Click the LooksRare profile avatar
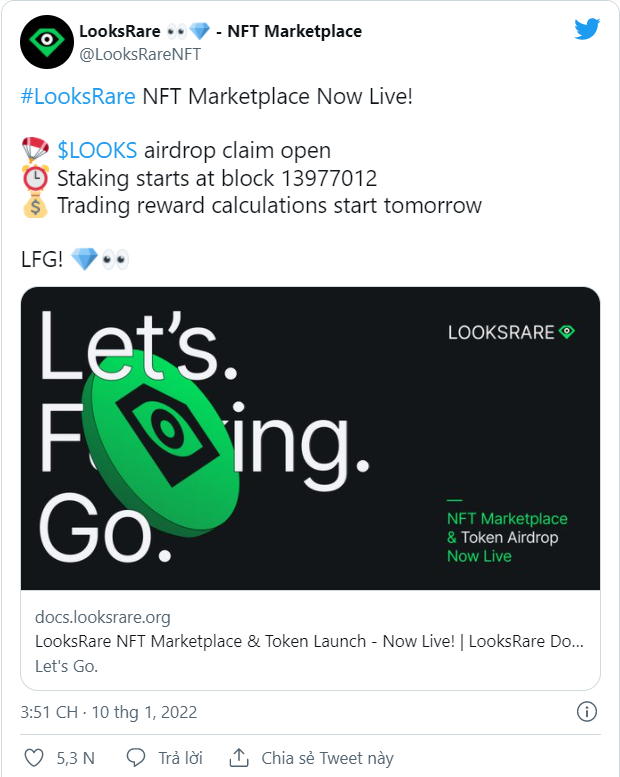 pos(46,42)
